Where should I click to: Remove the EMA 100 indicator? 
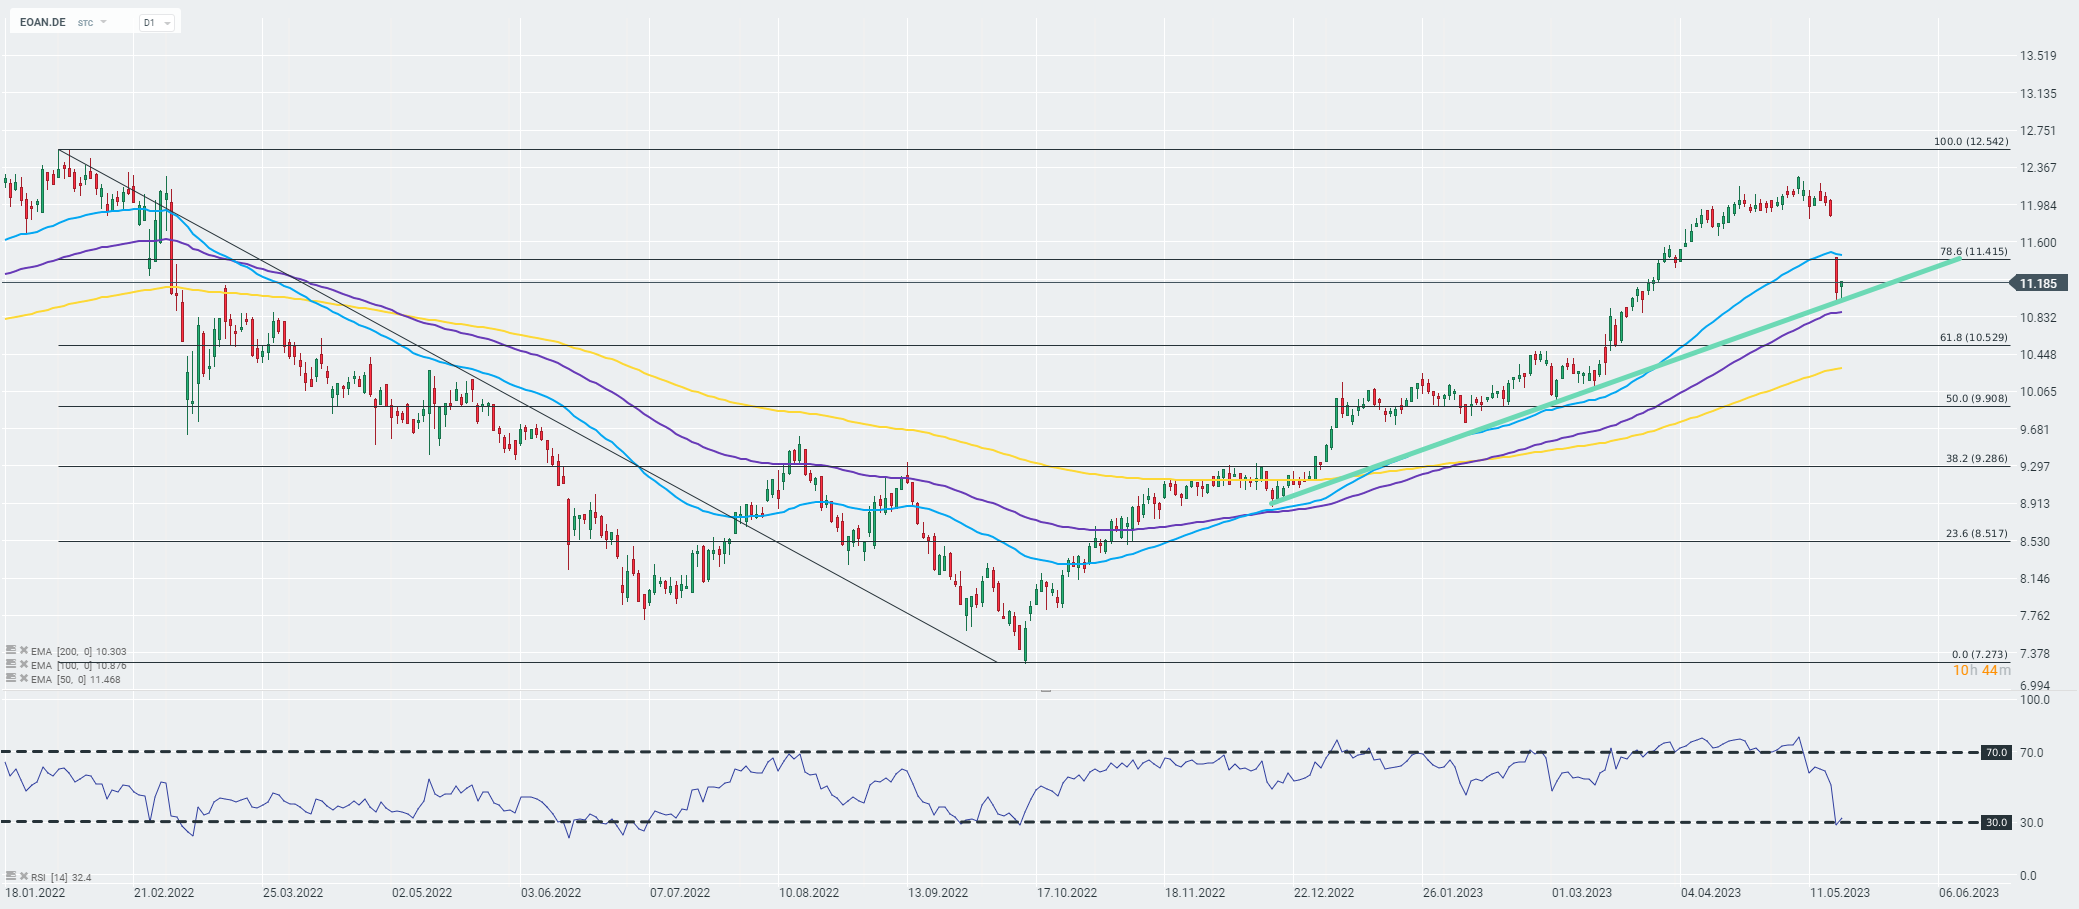click(23, 664)
